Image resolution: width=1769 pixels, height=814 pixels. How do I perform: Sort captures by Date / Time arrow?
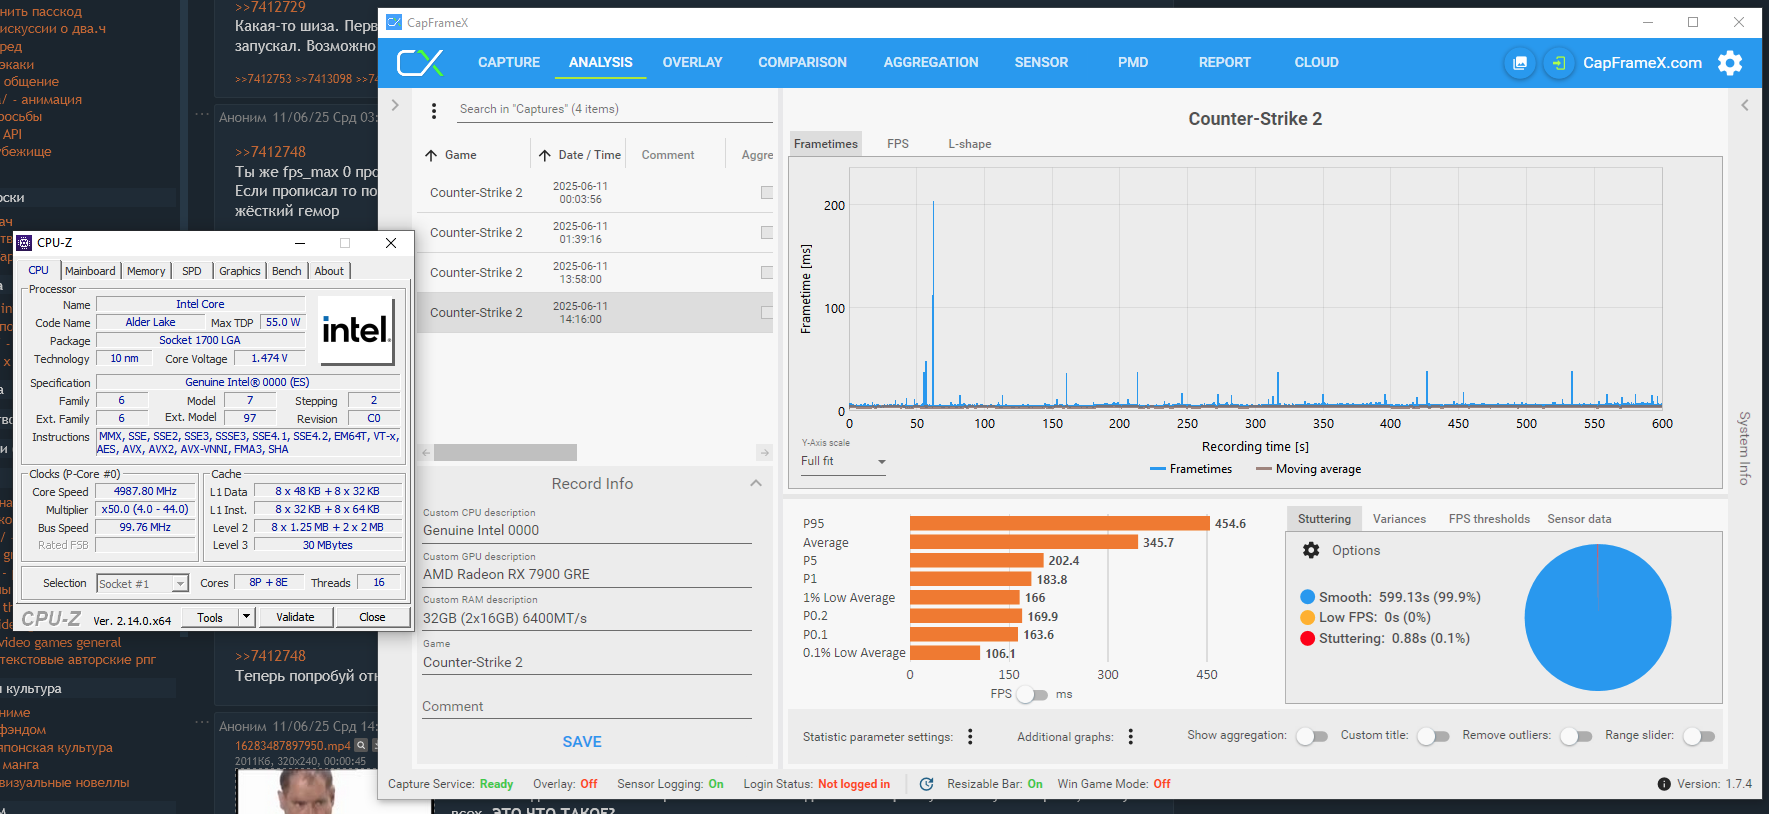pos(545,155)
